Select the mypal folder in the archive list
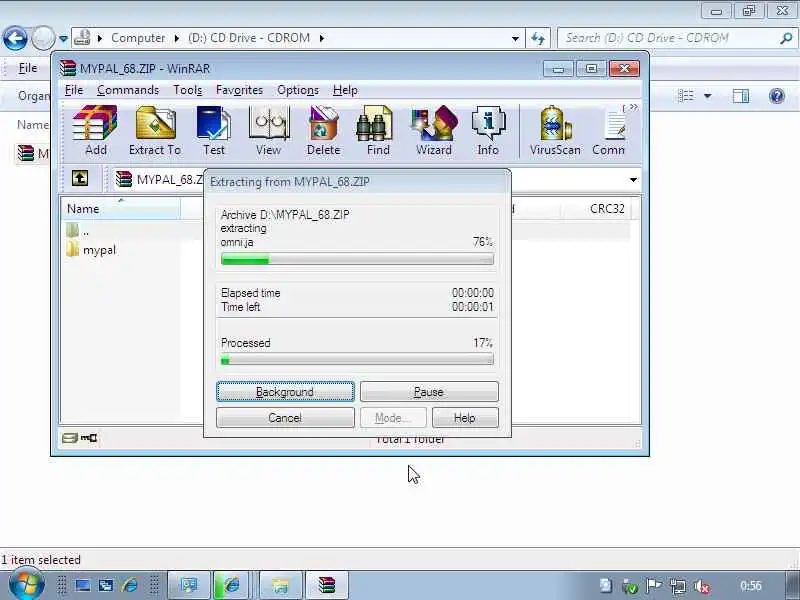The image size is (800, 600). point(91,250)
